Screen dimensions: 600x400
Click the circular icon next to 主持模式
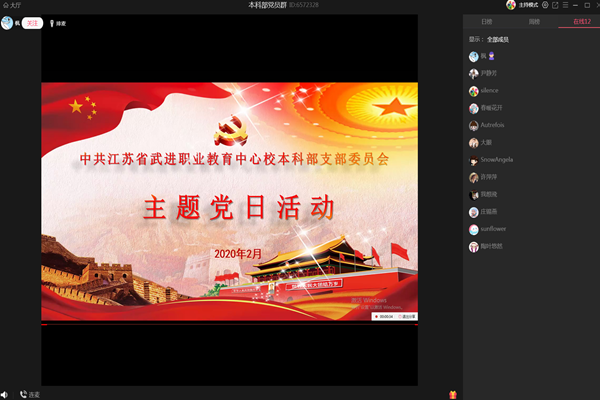545,5
